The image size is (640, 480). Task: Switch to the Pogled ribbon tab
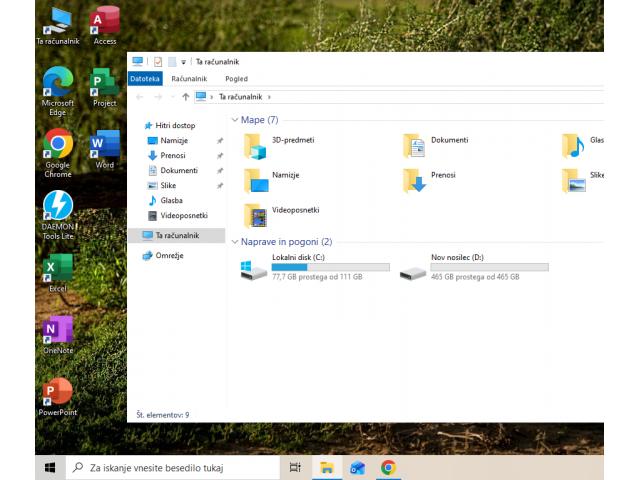tap(236, 78)
